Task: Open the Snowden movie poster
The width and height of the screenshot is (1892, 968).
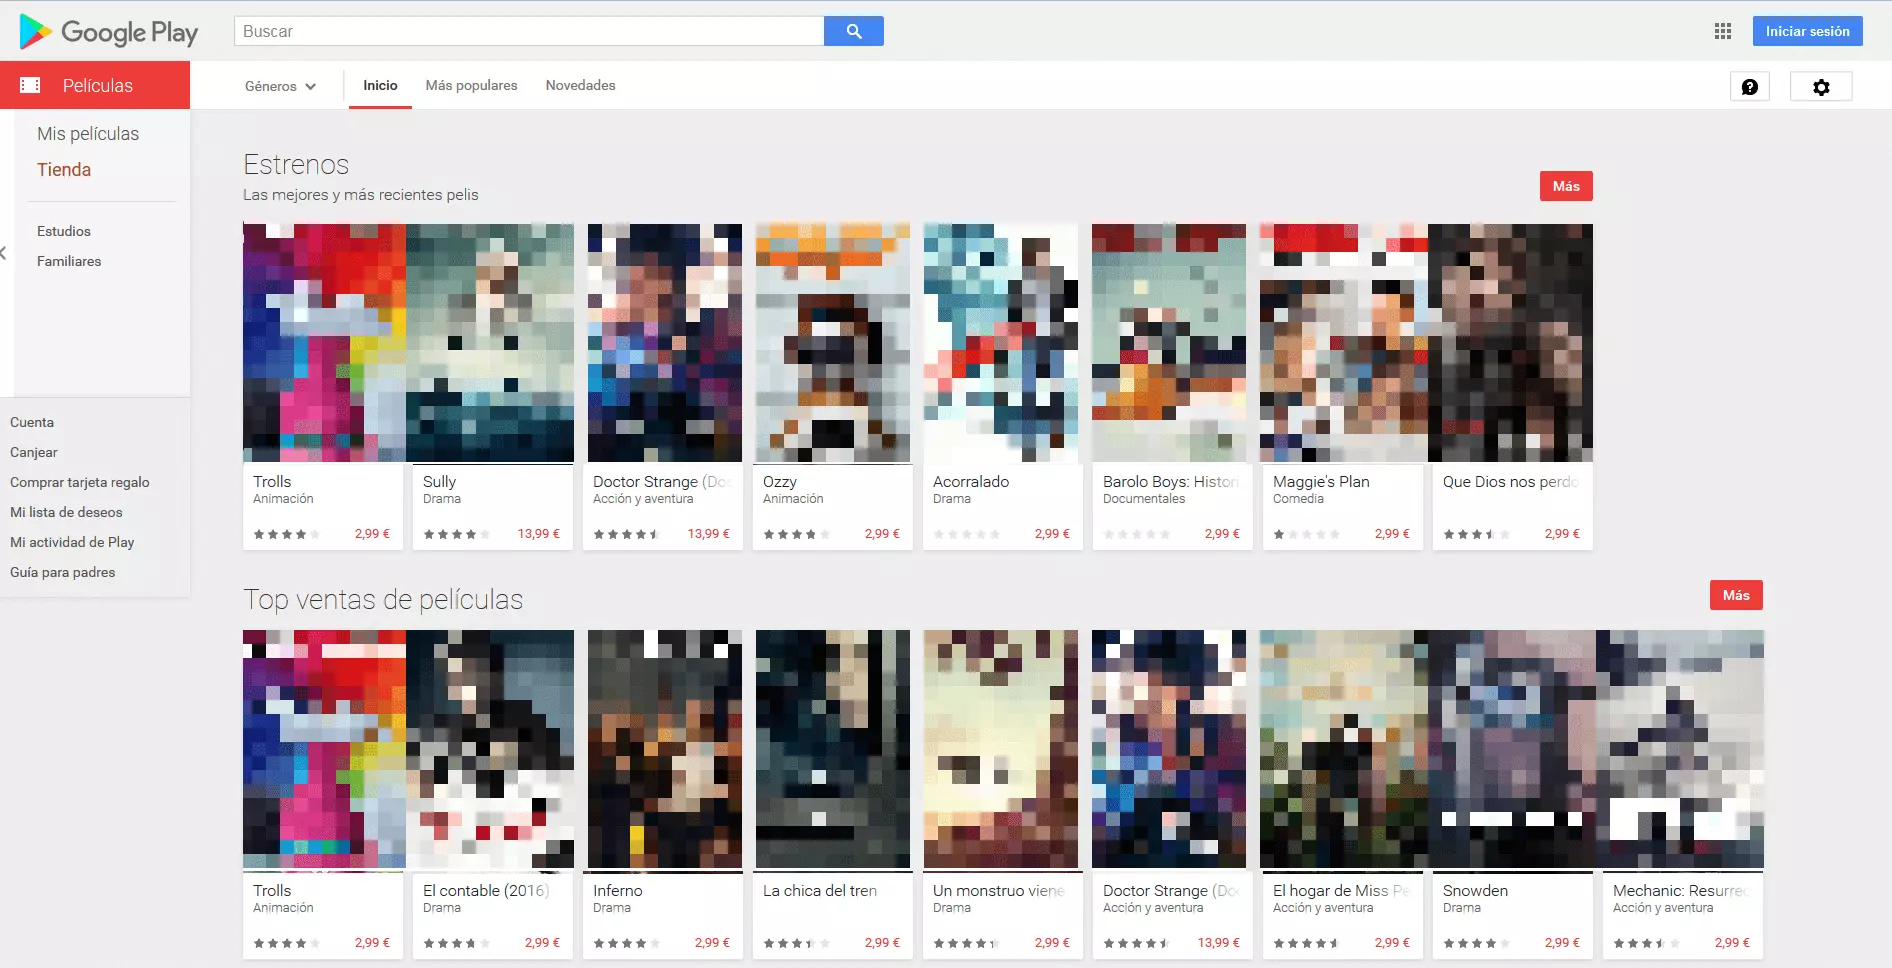Action: (x=1512, y=749)
